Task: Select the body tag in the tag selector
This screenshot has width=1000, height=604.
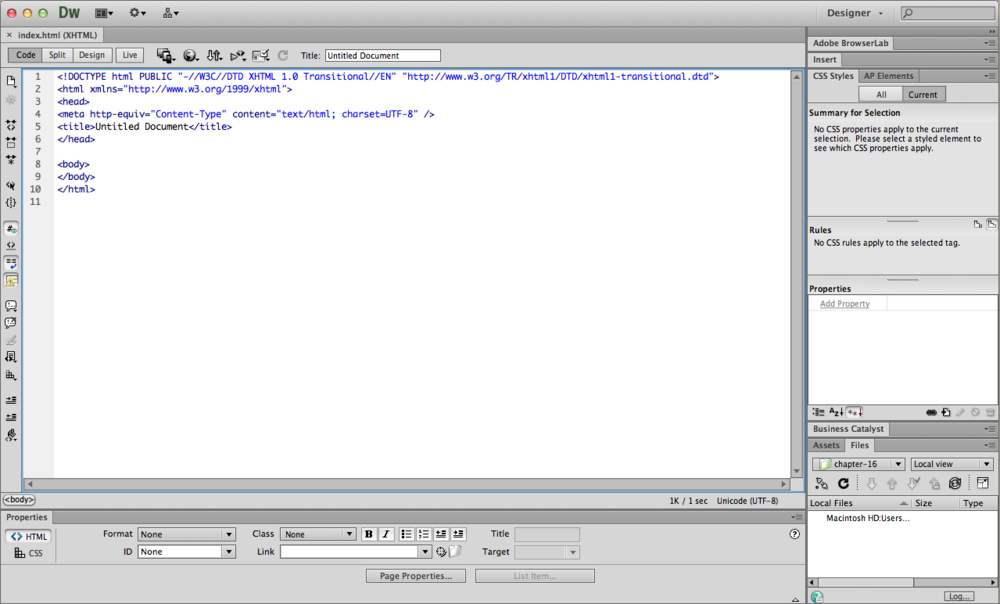Action: [x=18, y=498]
